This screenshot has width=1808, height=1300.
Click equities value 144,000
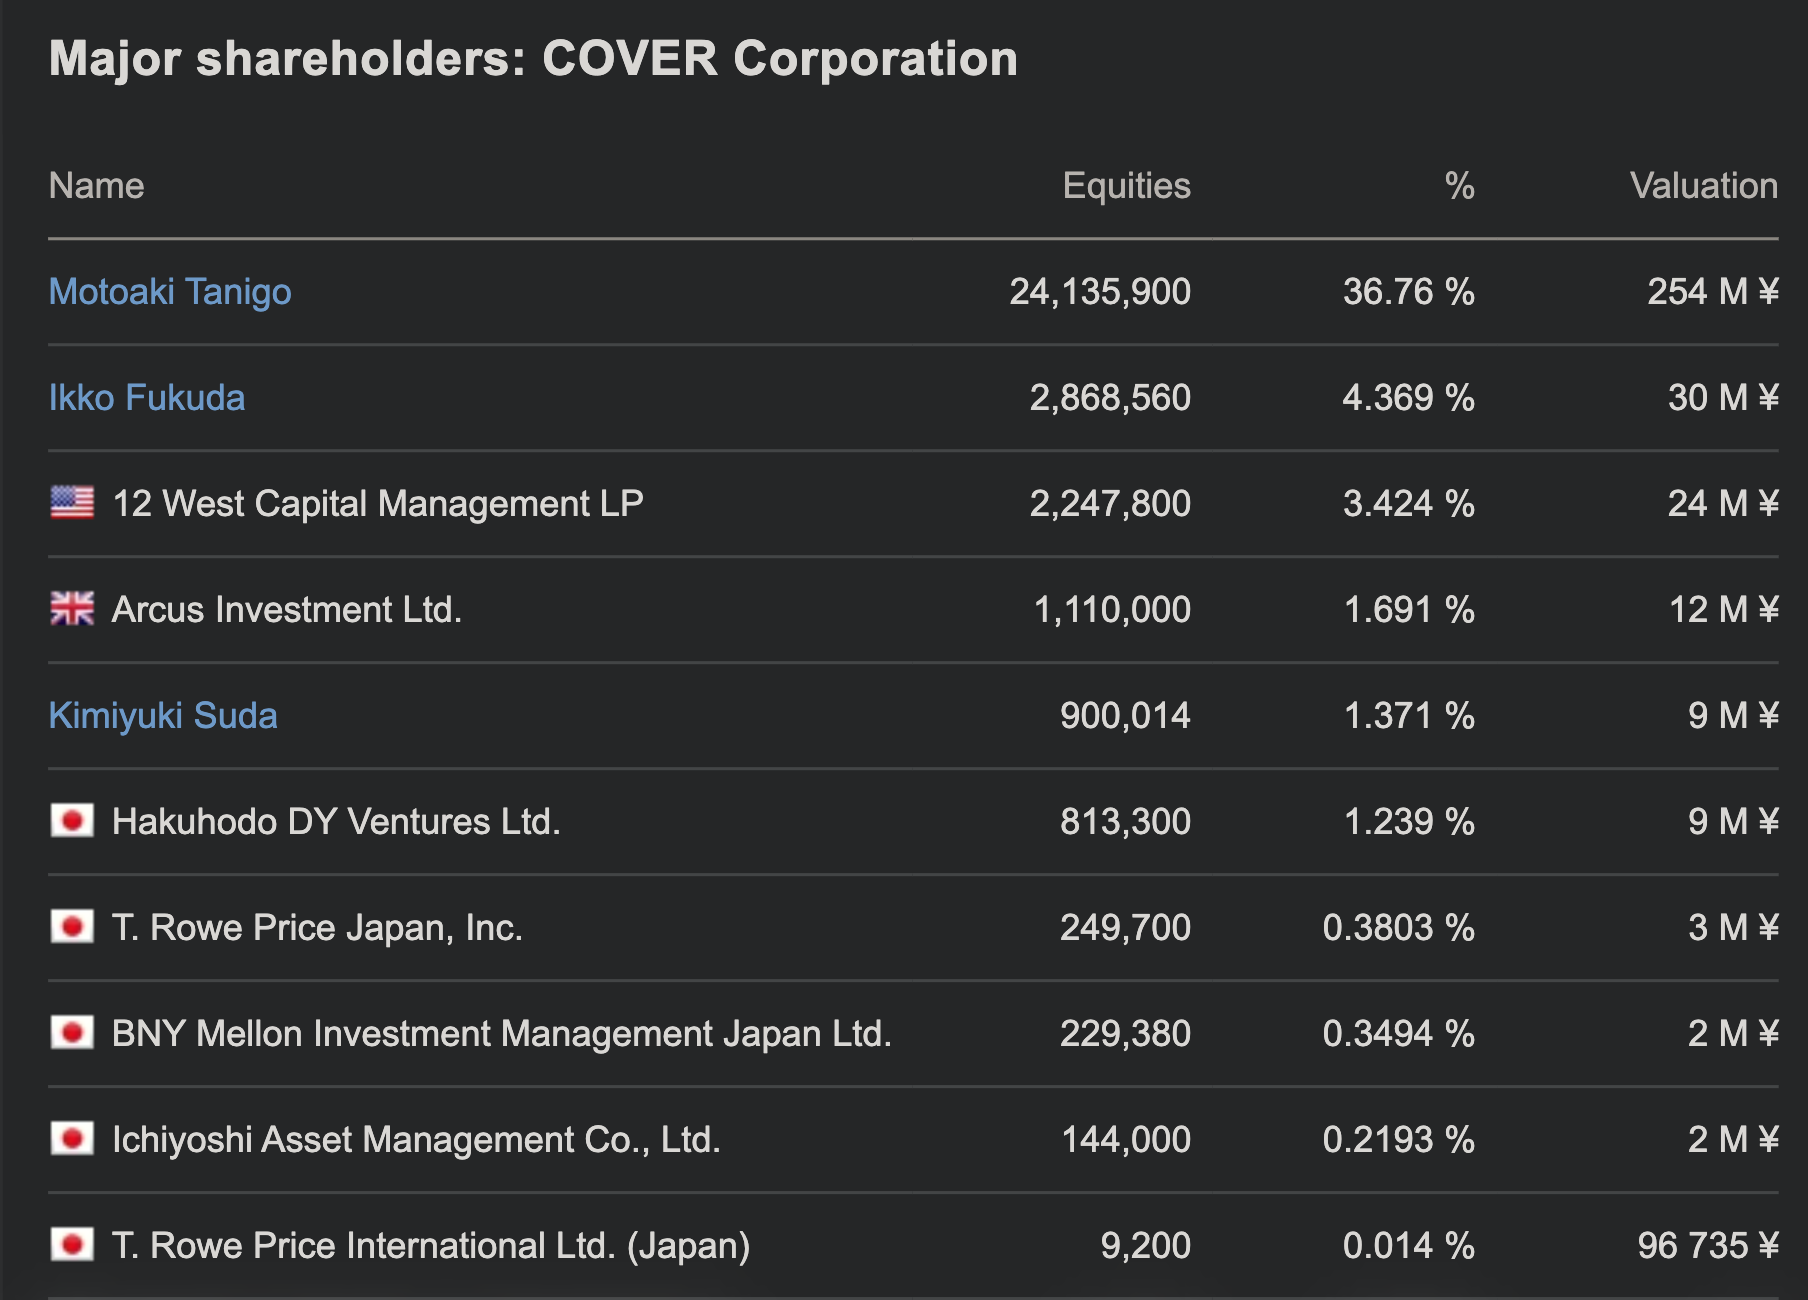1126,1140
